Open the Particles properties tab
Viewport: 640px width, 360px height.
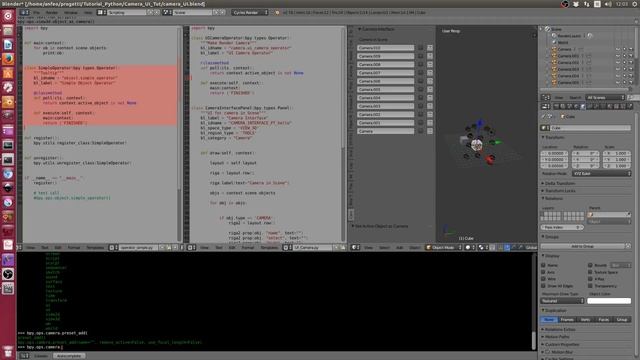[623, 107]
